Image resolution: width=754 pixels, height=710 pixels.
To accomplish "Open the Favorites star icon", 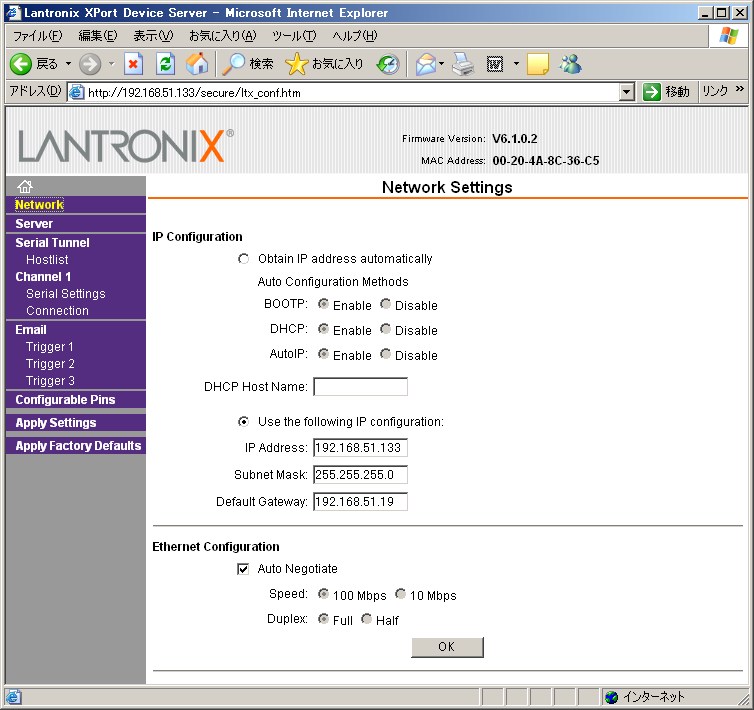I will tap(296, 64).
